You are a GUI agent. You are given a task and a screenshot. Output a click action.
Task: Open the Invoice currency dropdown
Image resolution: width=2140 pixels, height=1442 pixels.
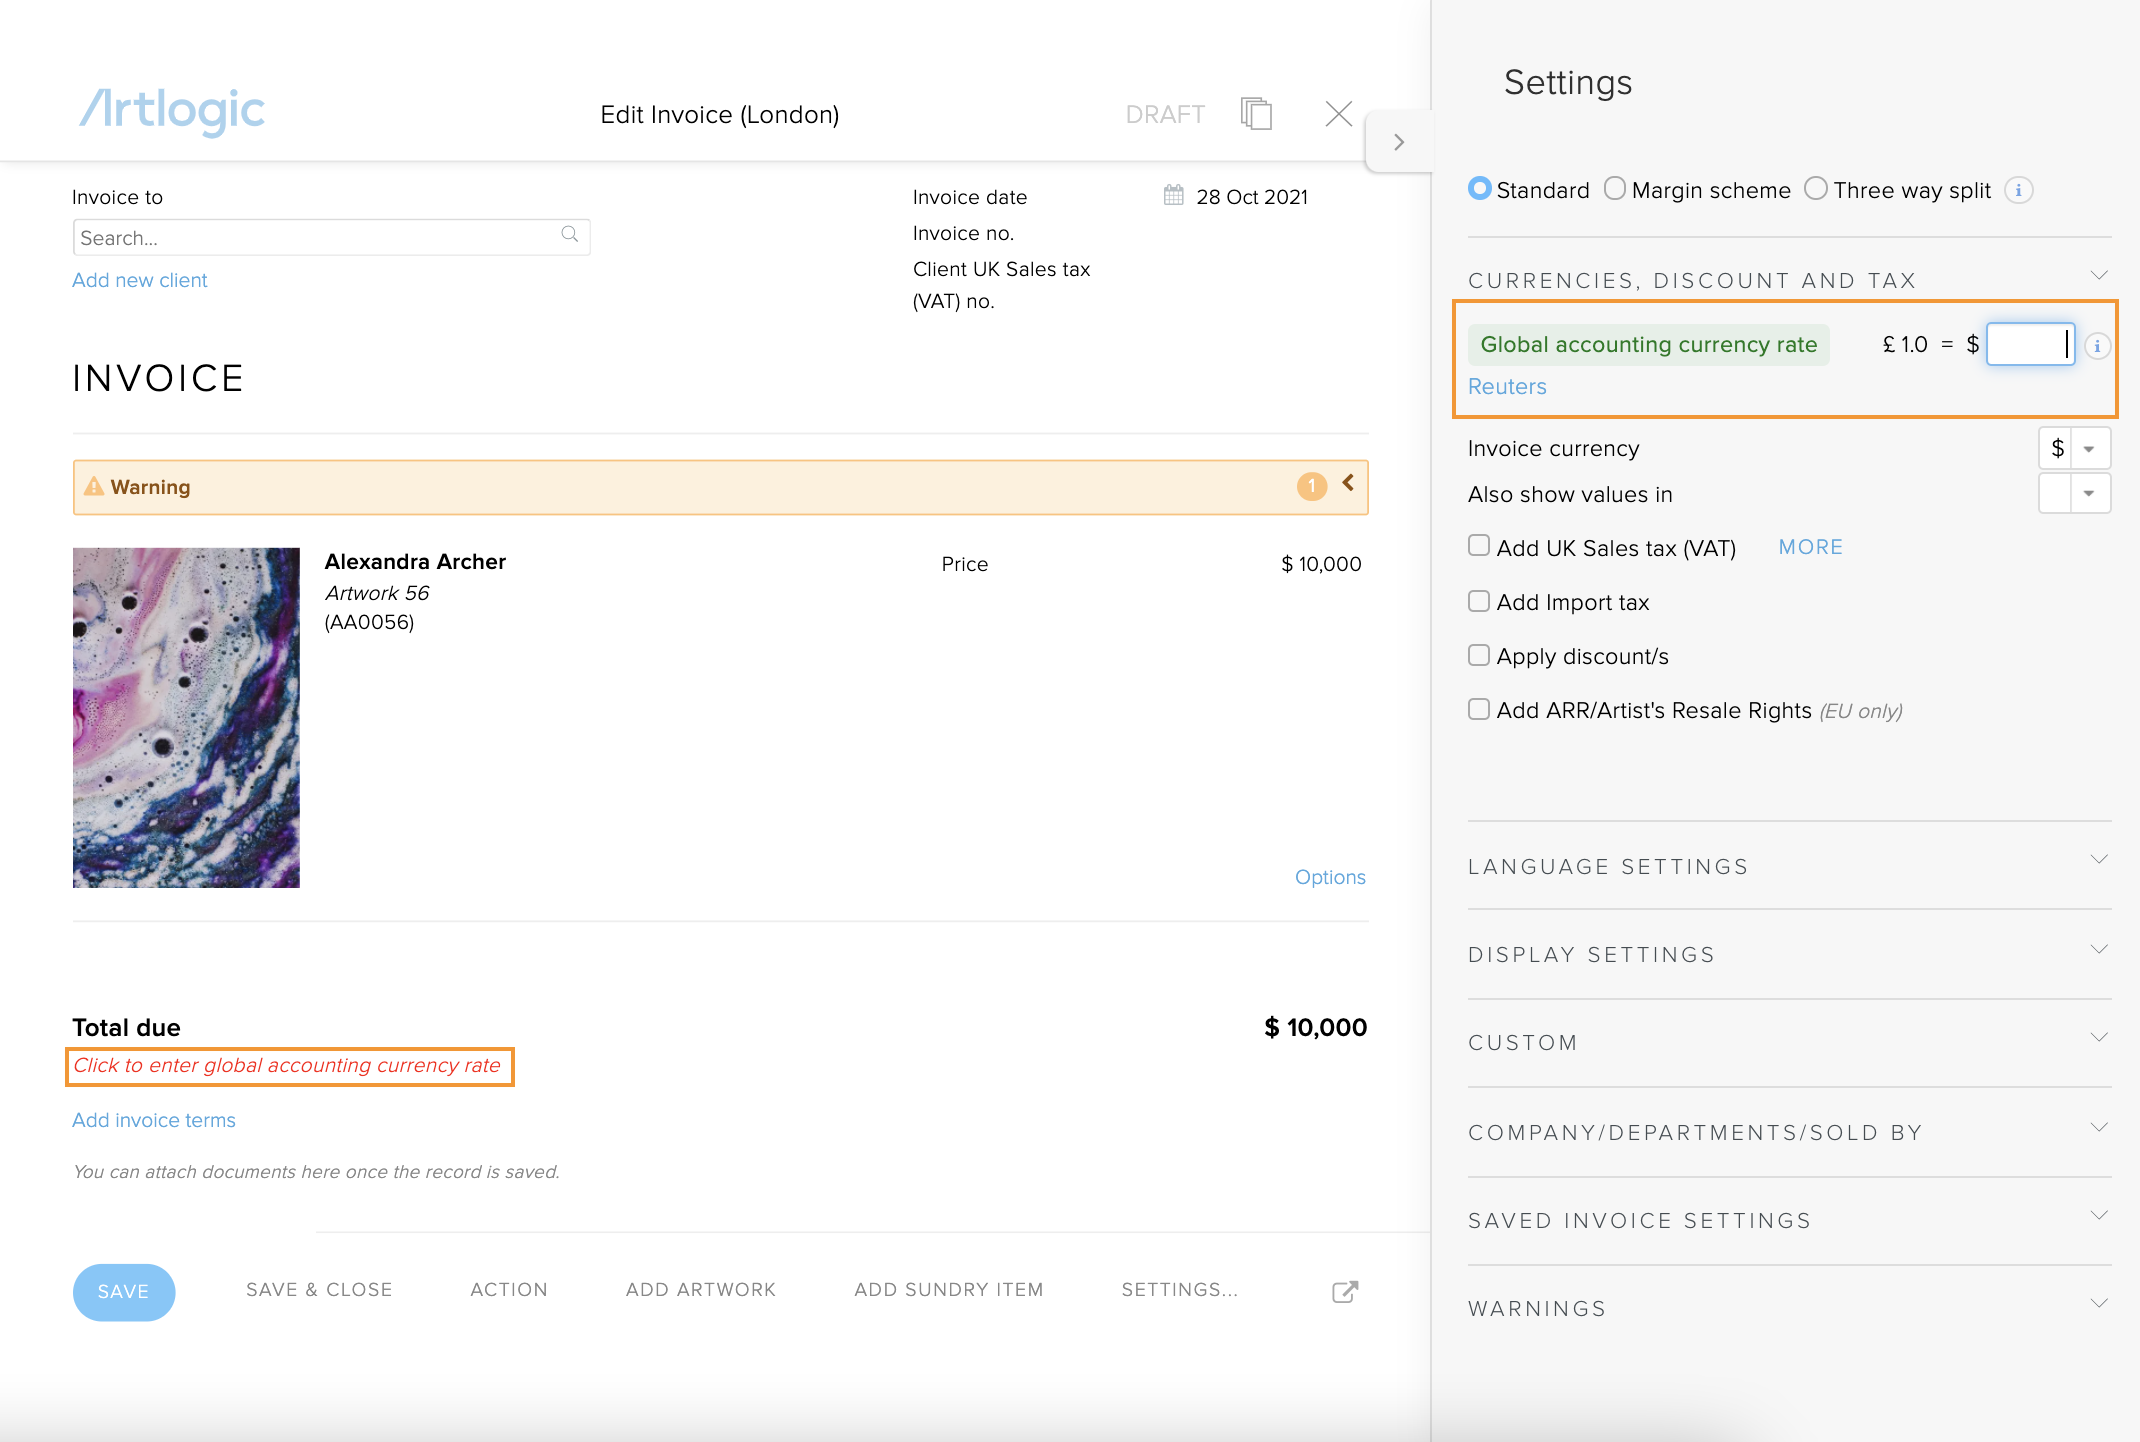pyautogui.click(x=2075, y=448)
